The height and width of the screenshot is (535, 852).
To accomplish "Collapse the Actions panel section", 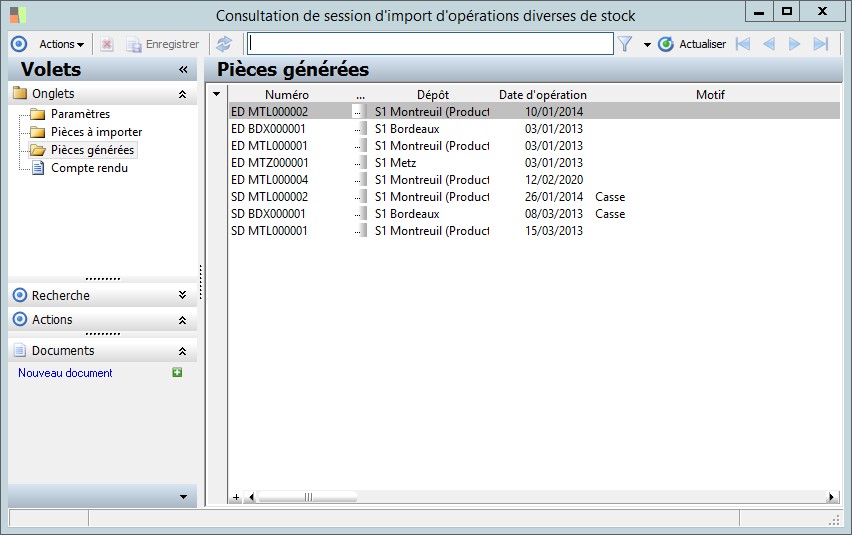I will pos(183,320).
